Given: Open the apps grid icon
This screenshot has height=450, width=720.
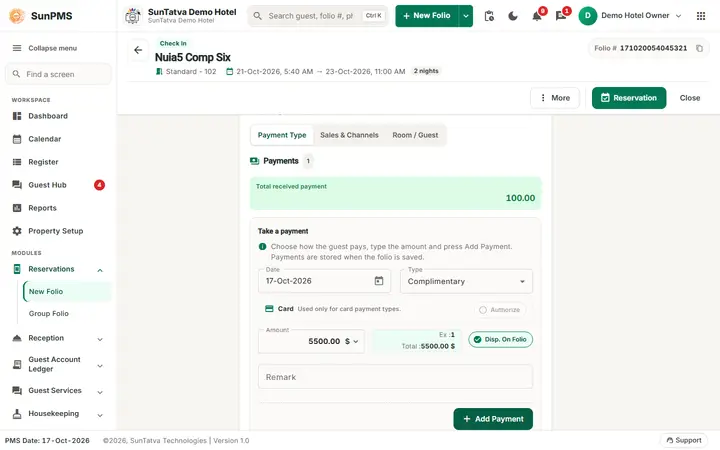Looking at the screenshot, I should (701, 16).
